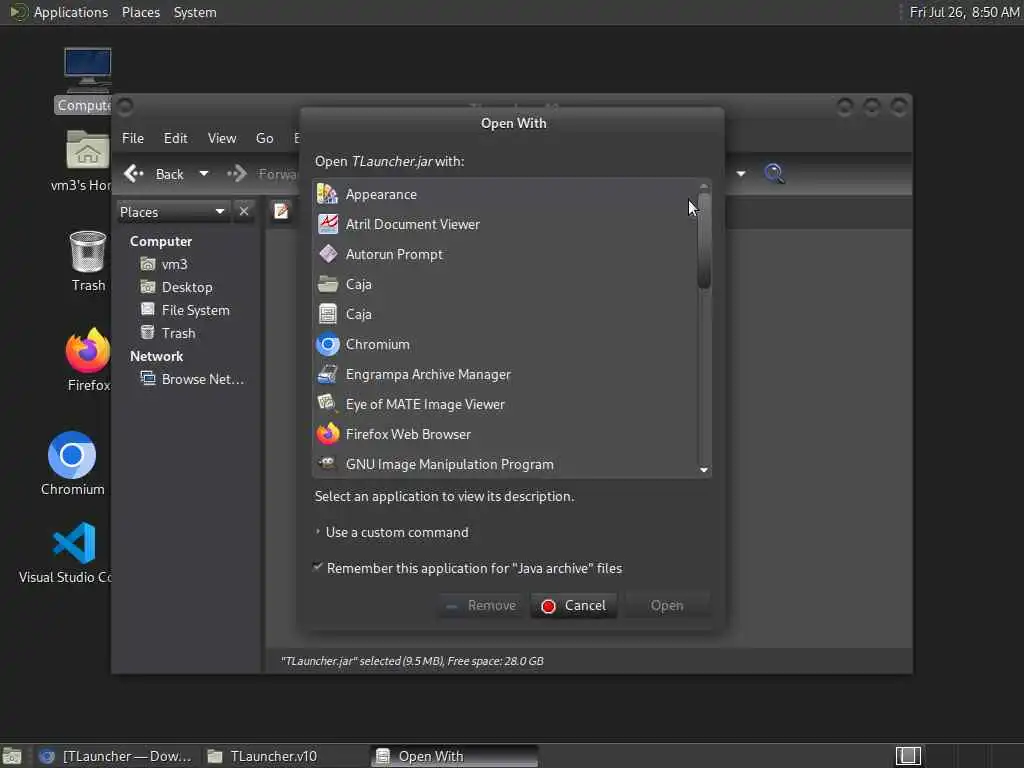Click the application list scrollbar thumb

click(704, 239)
